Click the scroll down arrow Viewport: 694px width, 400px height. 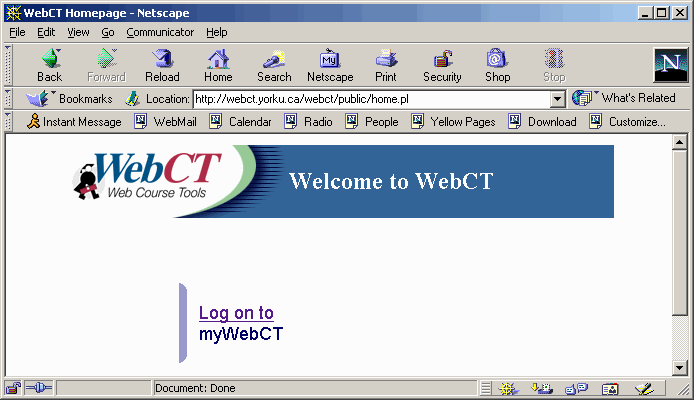click(x=679, y=367)
